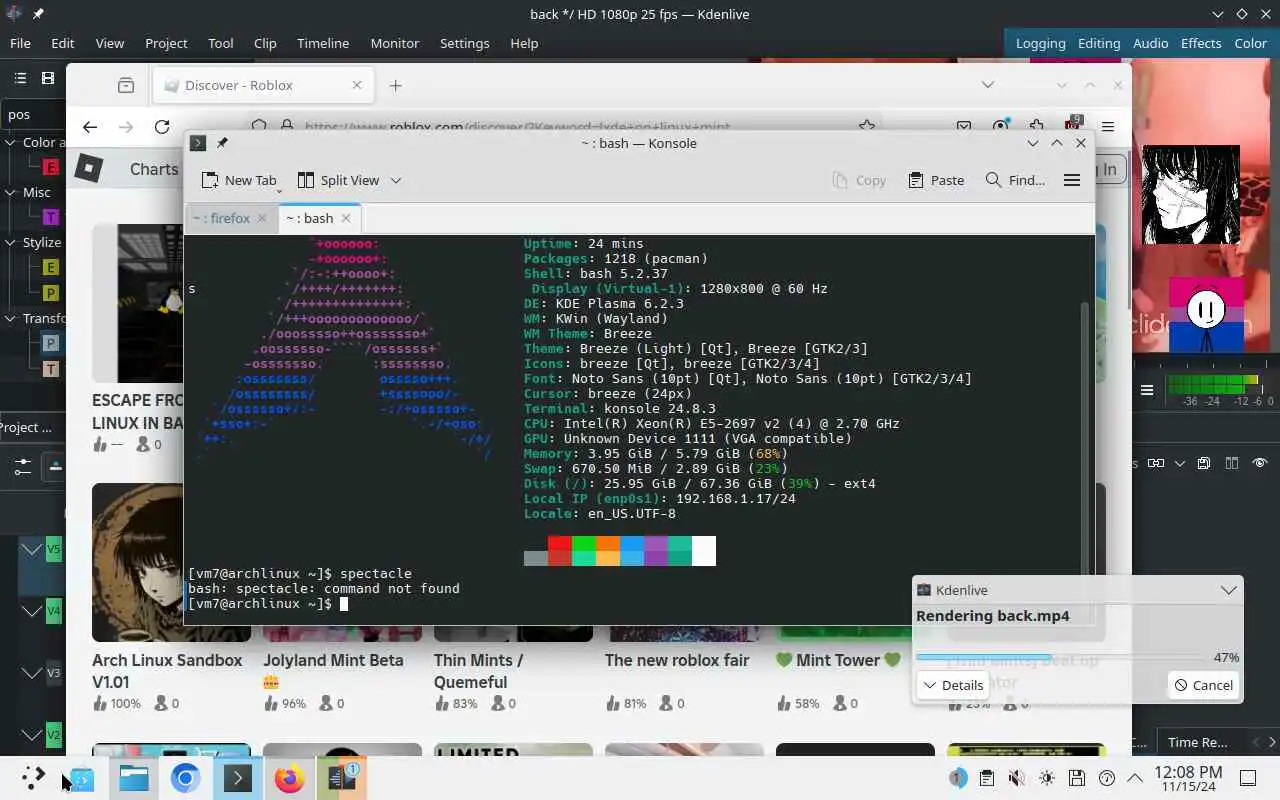This screenshot has width=1280, height=800.
Task: Click Konsole pin window icon
Action: [222, 143]
